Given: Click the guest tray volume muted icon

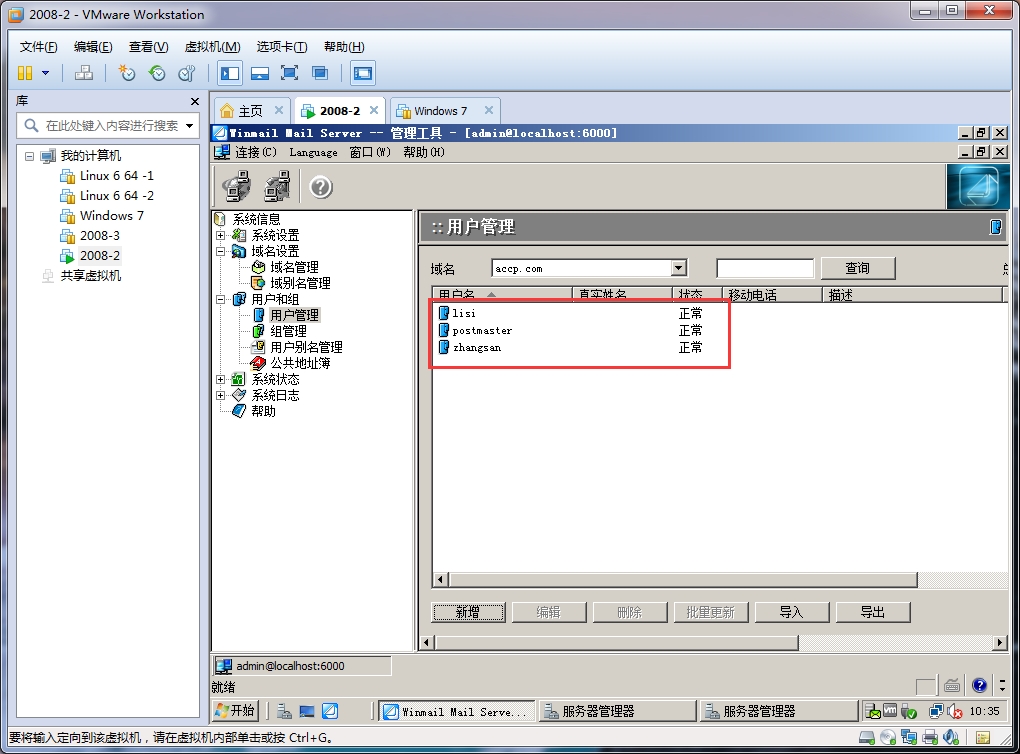Looking at the screenshot, I should click(x=954, y=712).
